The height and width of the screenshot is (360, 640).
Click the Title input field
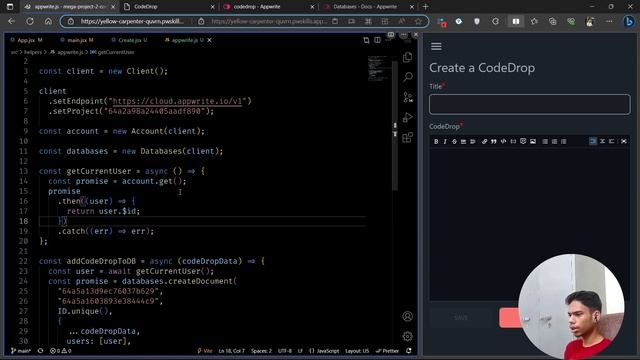click(x=529, y=104)
